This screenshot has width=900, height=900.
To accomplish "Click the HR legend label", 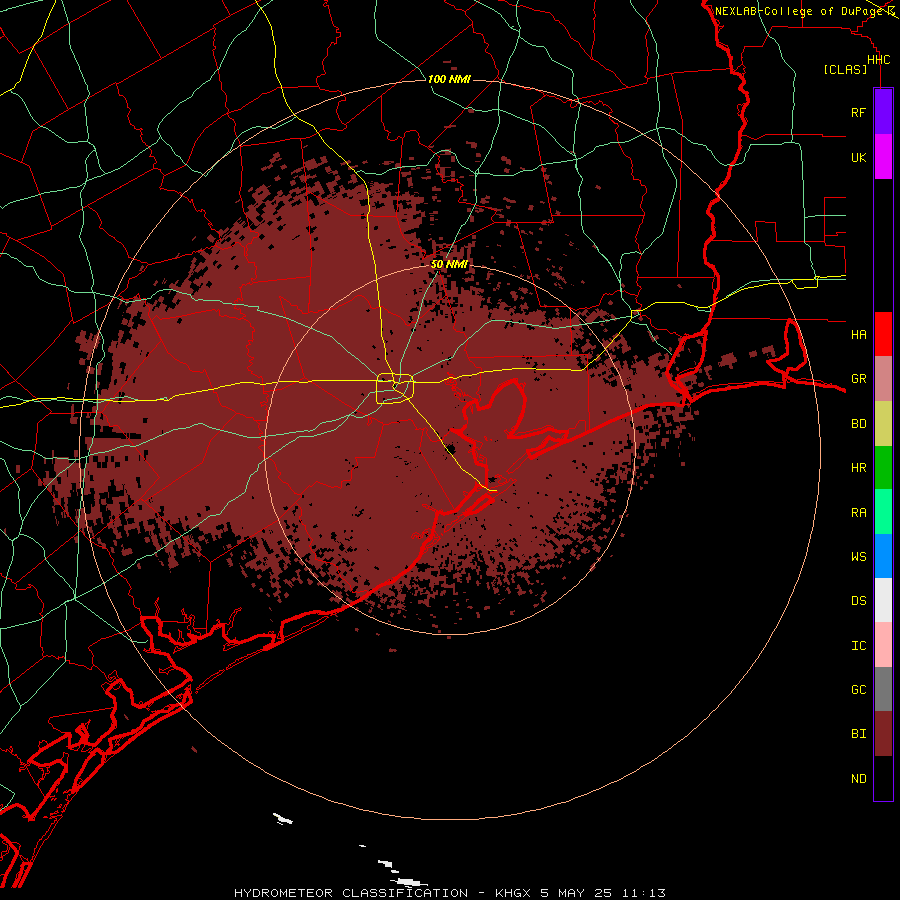I will tap(858, 468).
